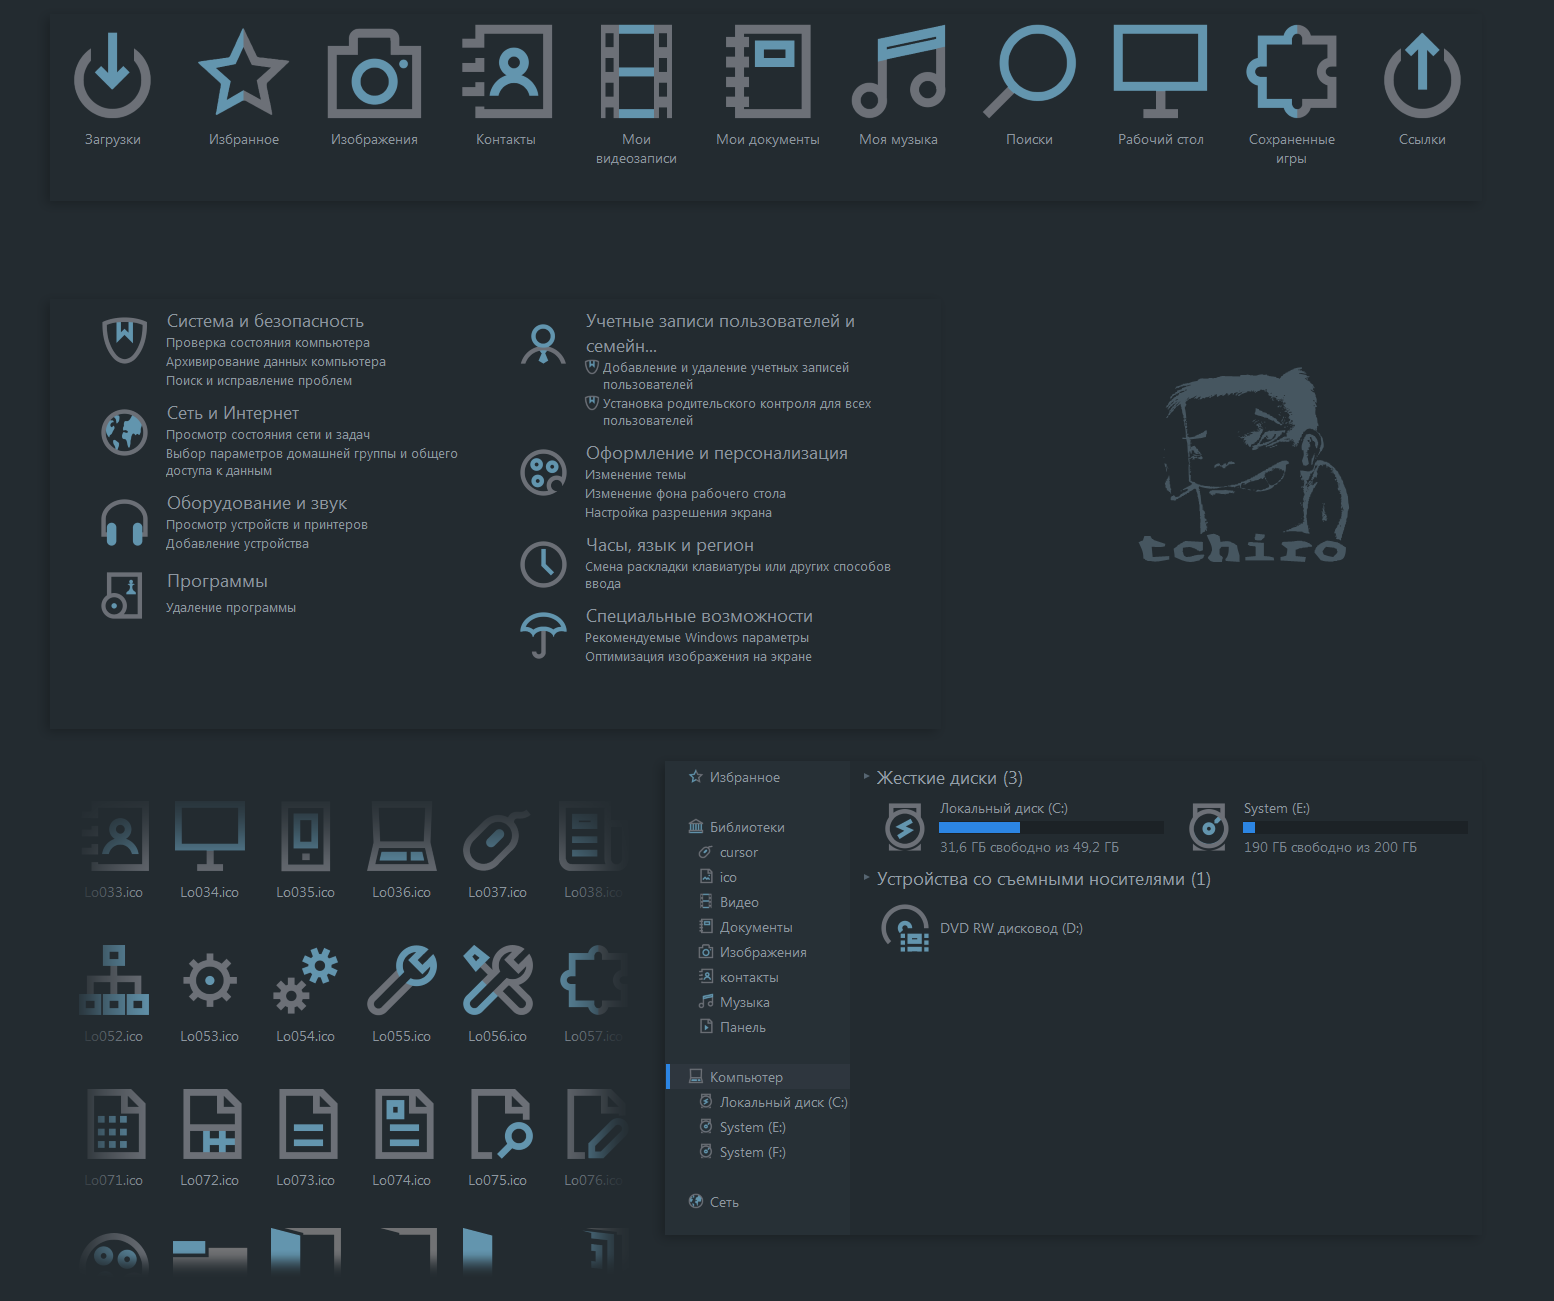Click Локальный диск (C:) usage bar
This screenshot has width=1554, height=1301.
coord(1051,827)
